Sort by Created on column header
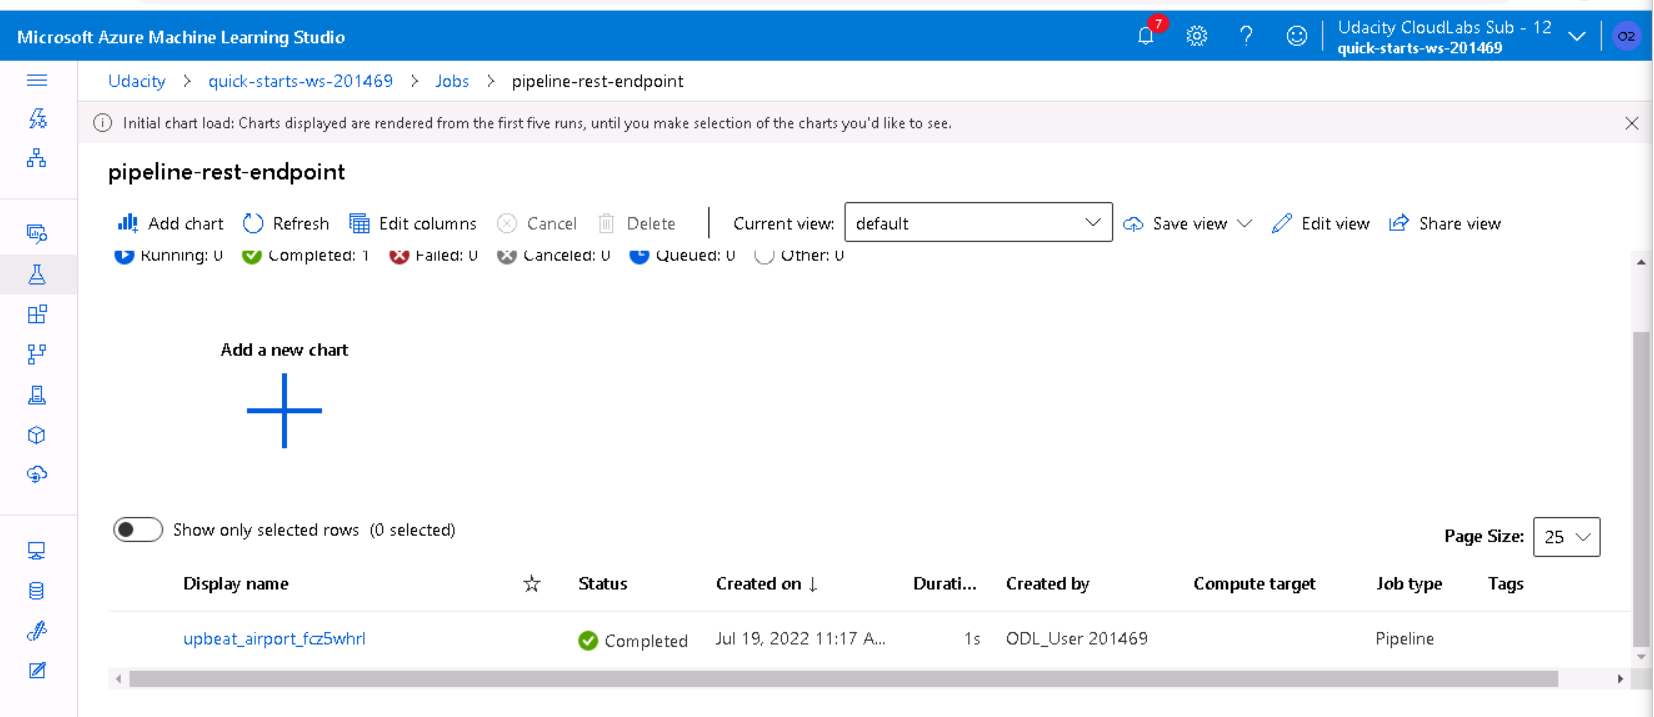Image resolution: width=1654 pixels, height=717 pixels. tap(767, 583)
